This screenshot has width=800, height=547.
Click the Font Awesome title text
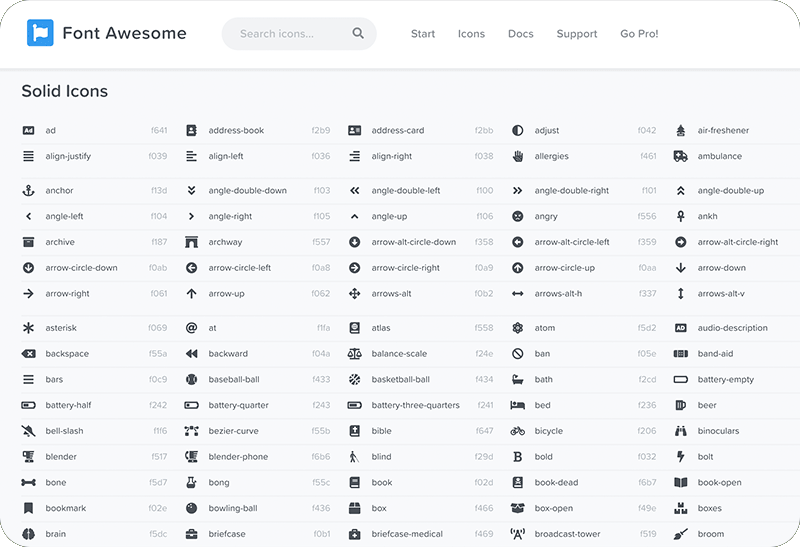tap(124, 33)
